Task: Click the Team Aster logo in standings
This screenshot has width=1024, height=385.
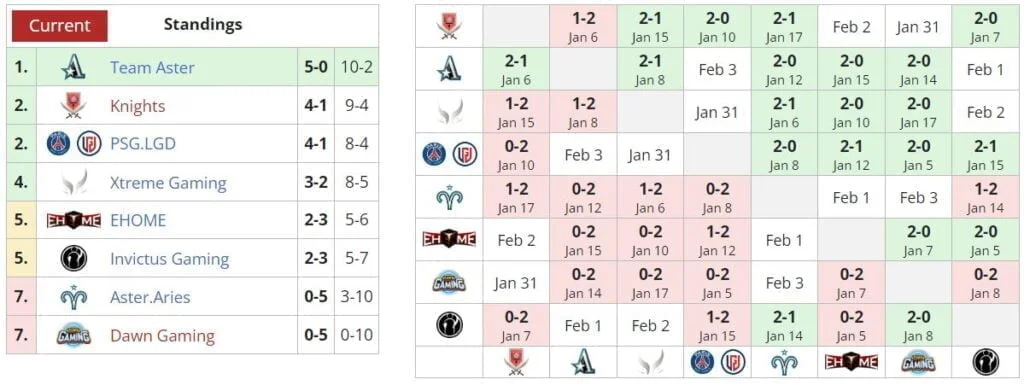Action: pos(74,67)
